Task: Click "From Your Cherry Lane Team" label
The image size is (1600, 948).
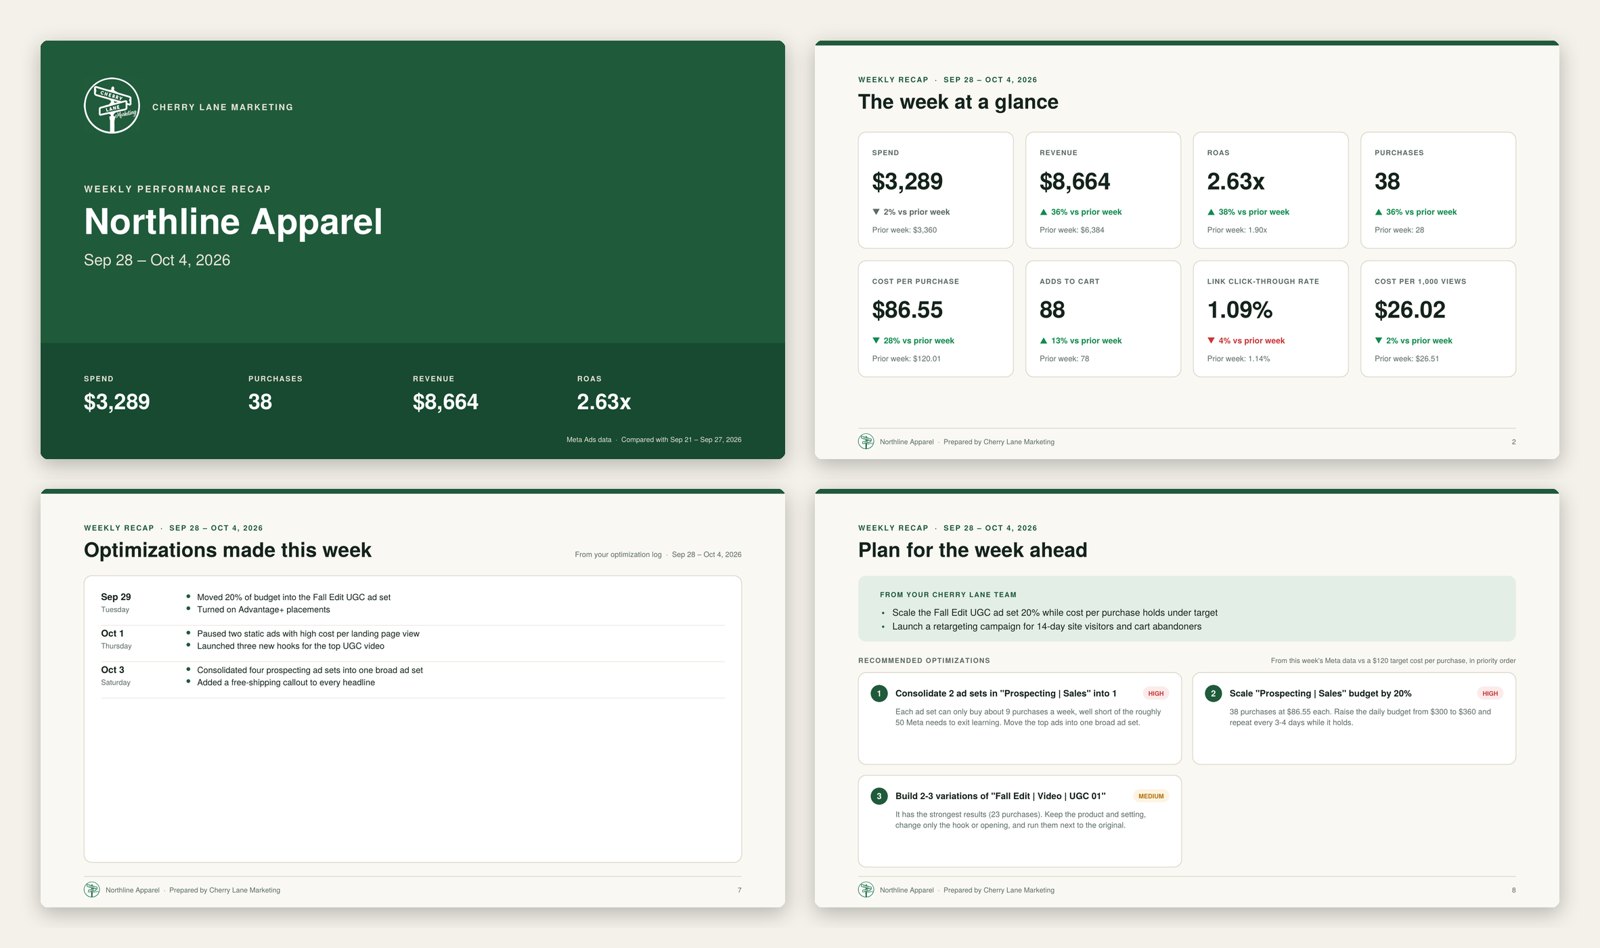Action: pyautogui.click(x=948, y=595)
